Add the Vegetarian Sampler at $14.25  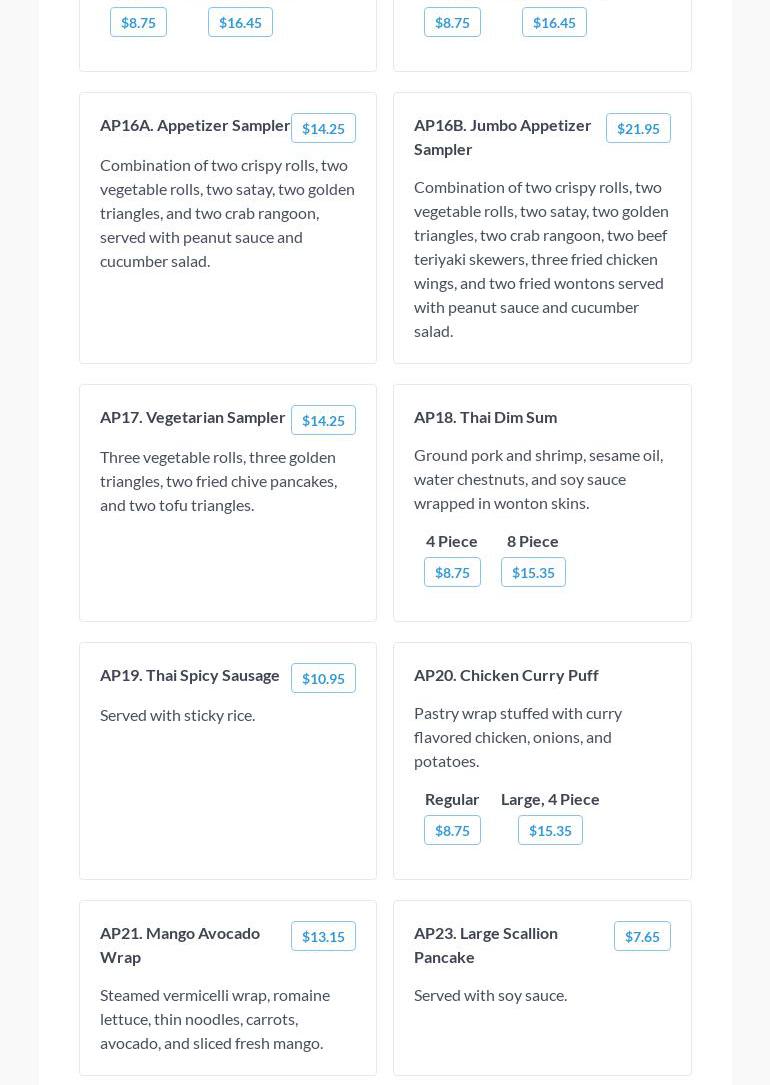coord(323,420)
